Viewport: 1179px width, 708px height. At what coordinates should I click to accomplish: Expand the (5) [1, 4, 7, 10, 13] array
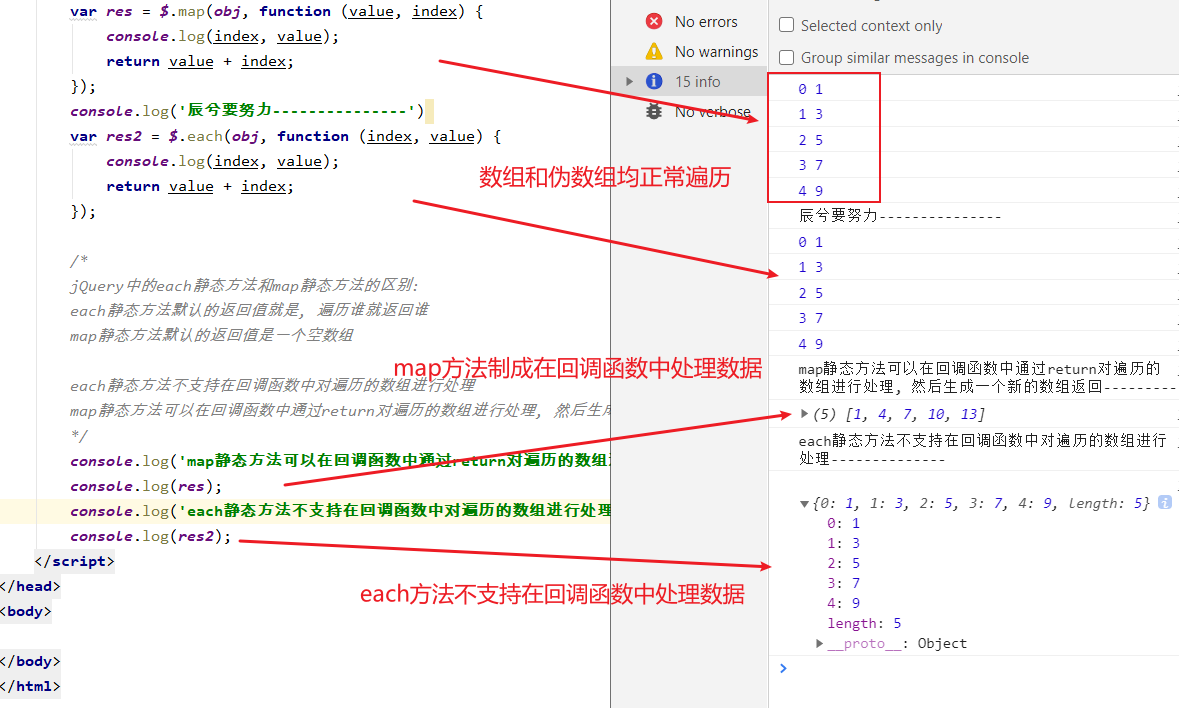click(805, 413)
